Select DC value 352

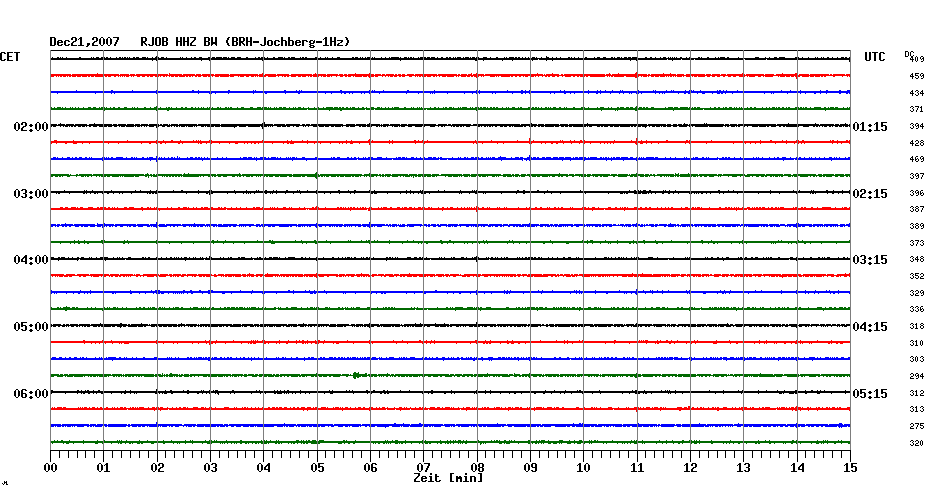point(916,276)
